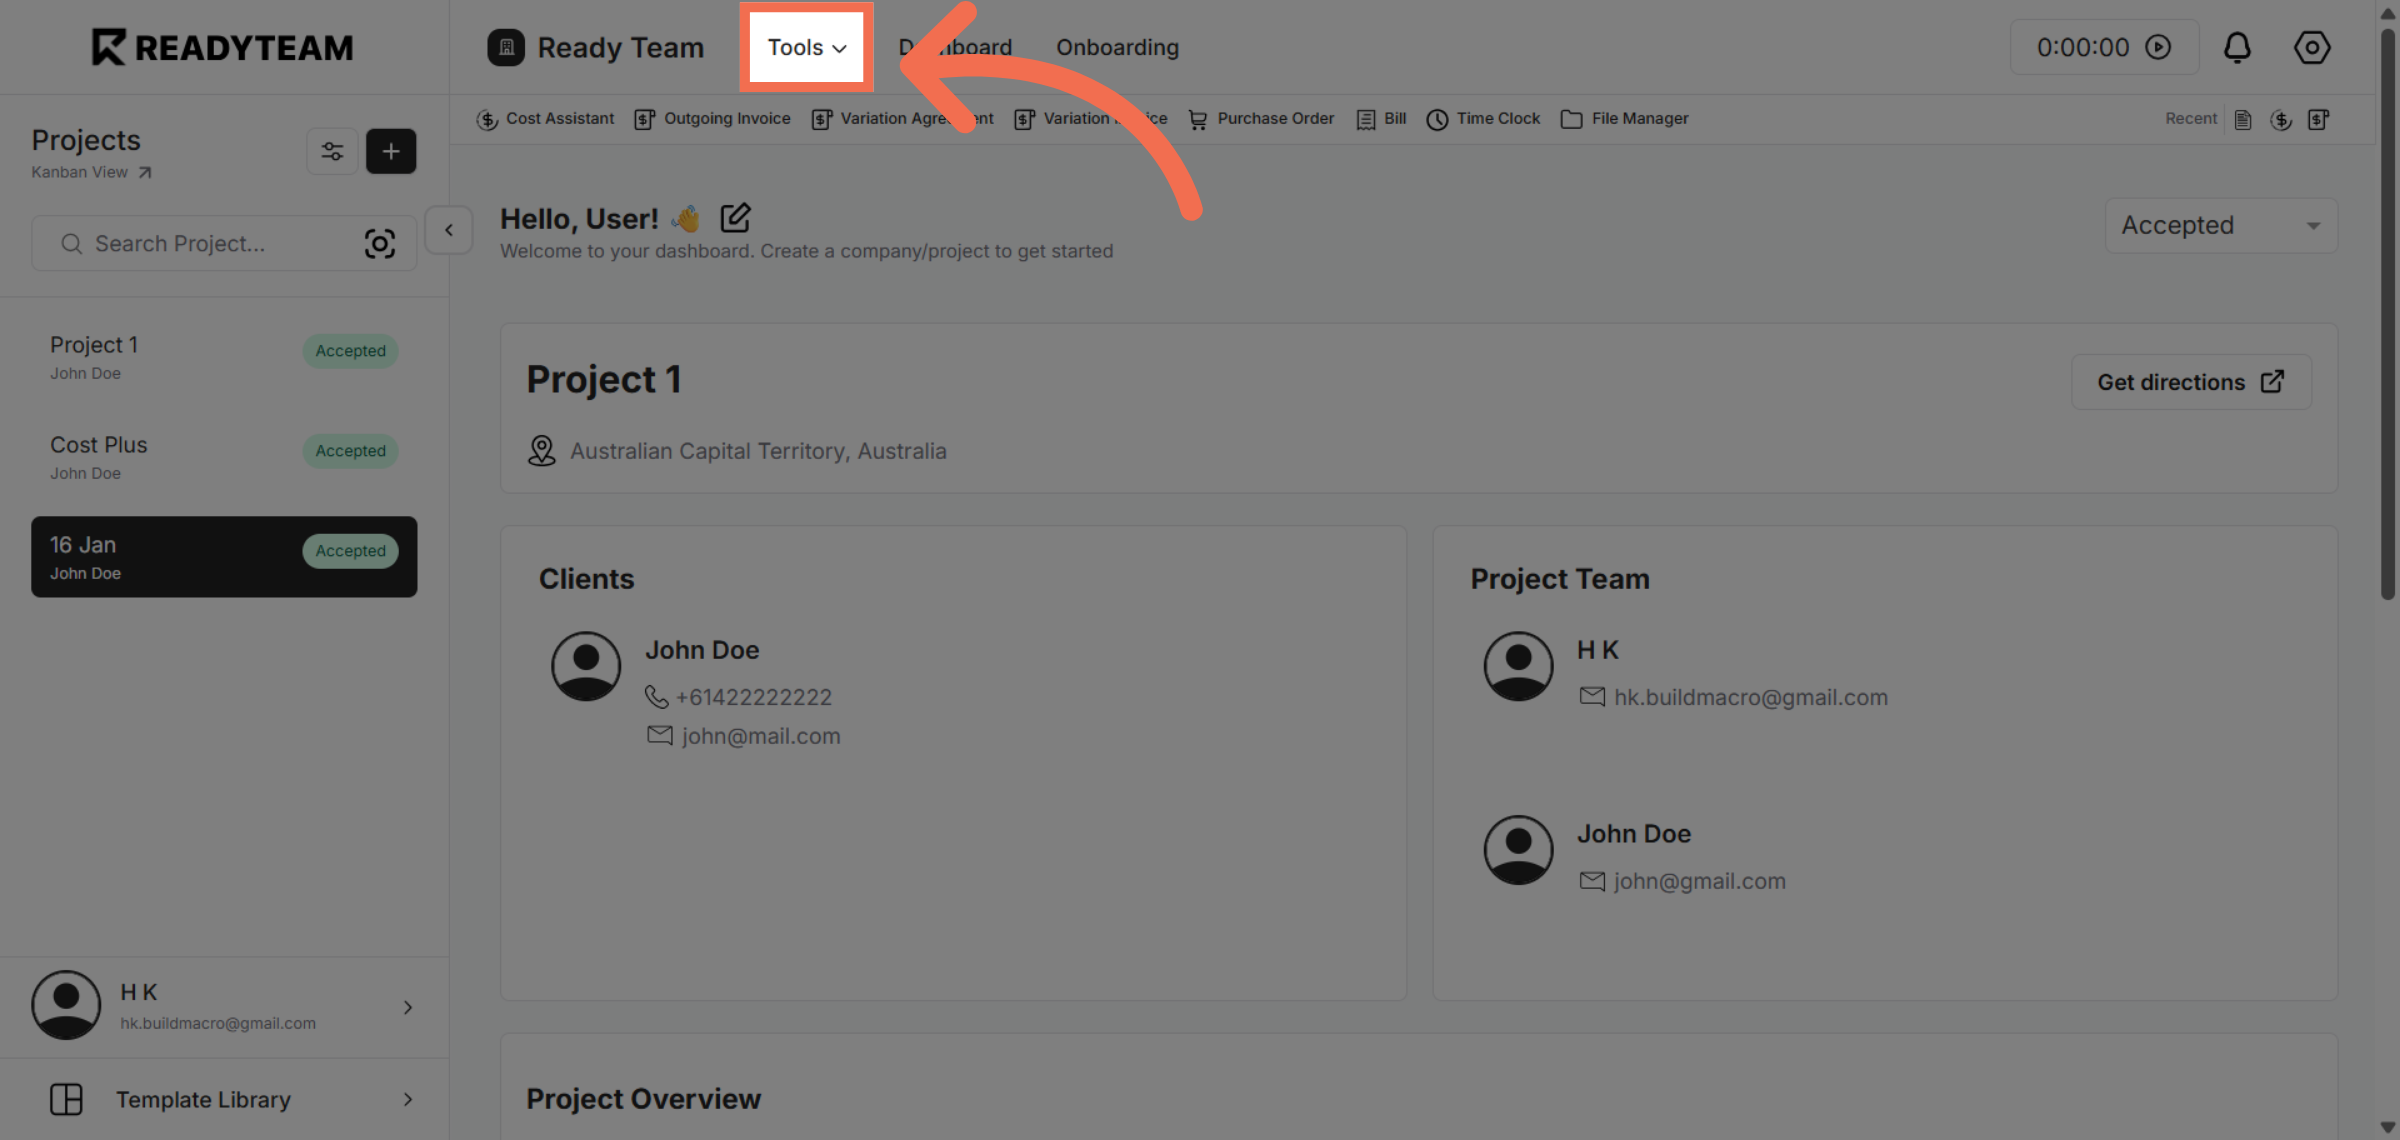
Task: Open the Time Clock tool
Action: [1483, 118]
